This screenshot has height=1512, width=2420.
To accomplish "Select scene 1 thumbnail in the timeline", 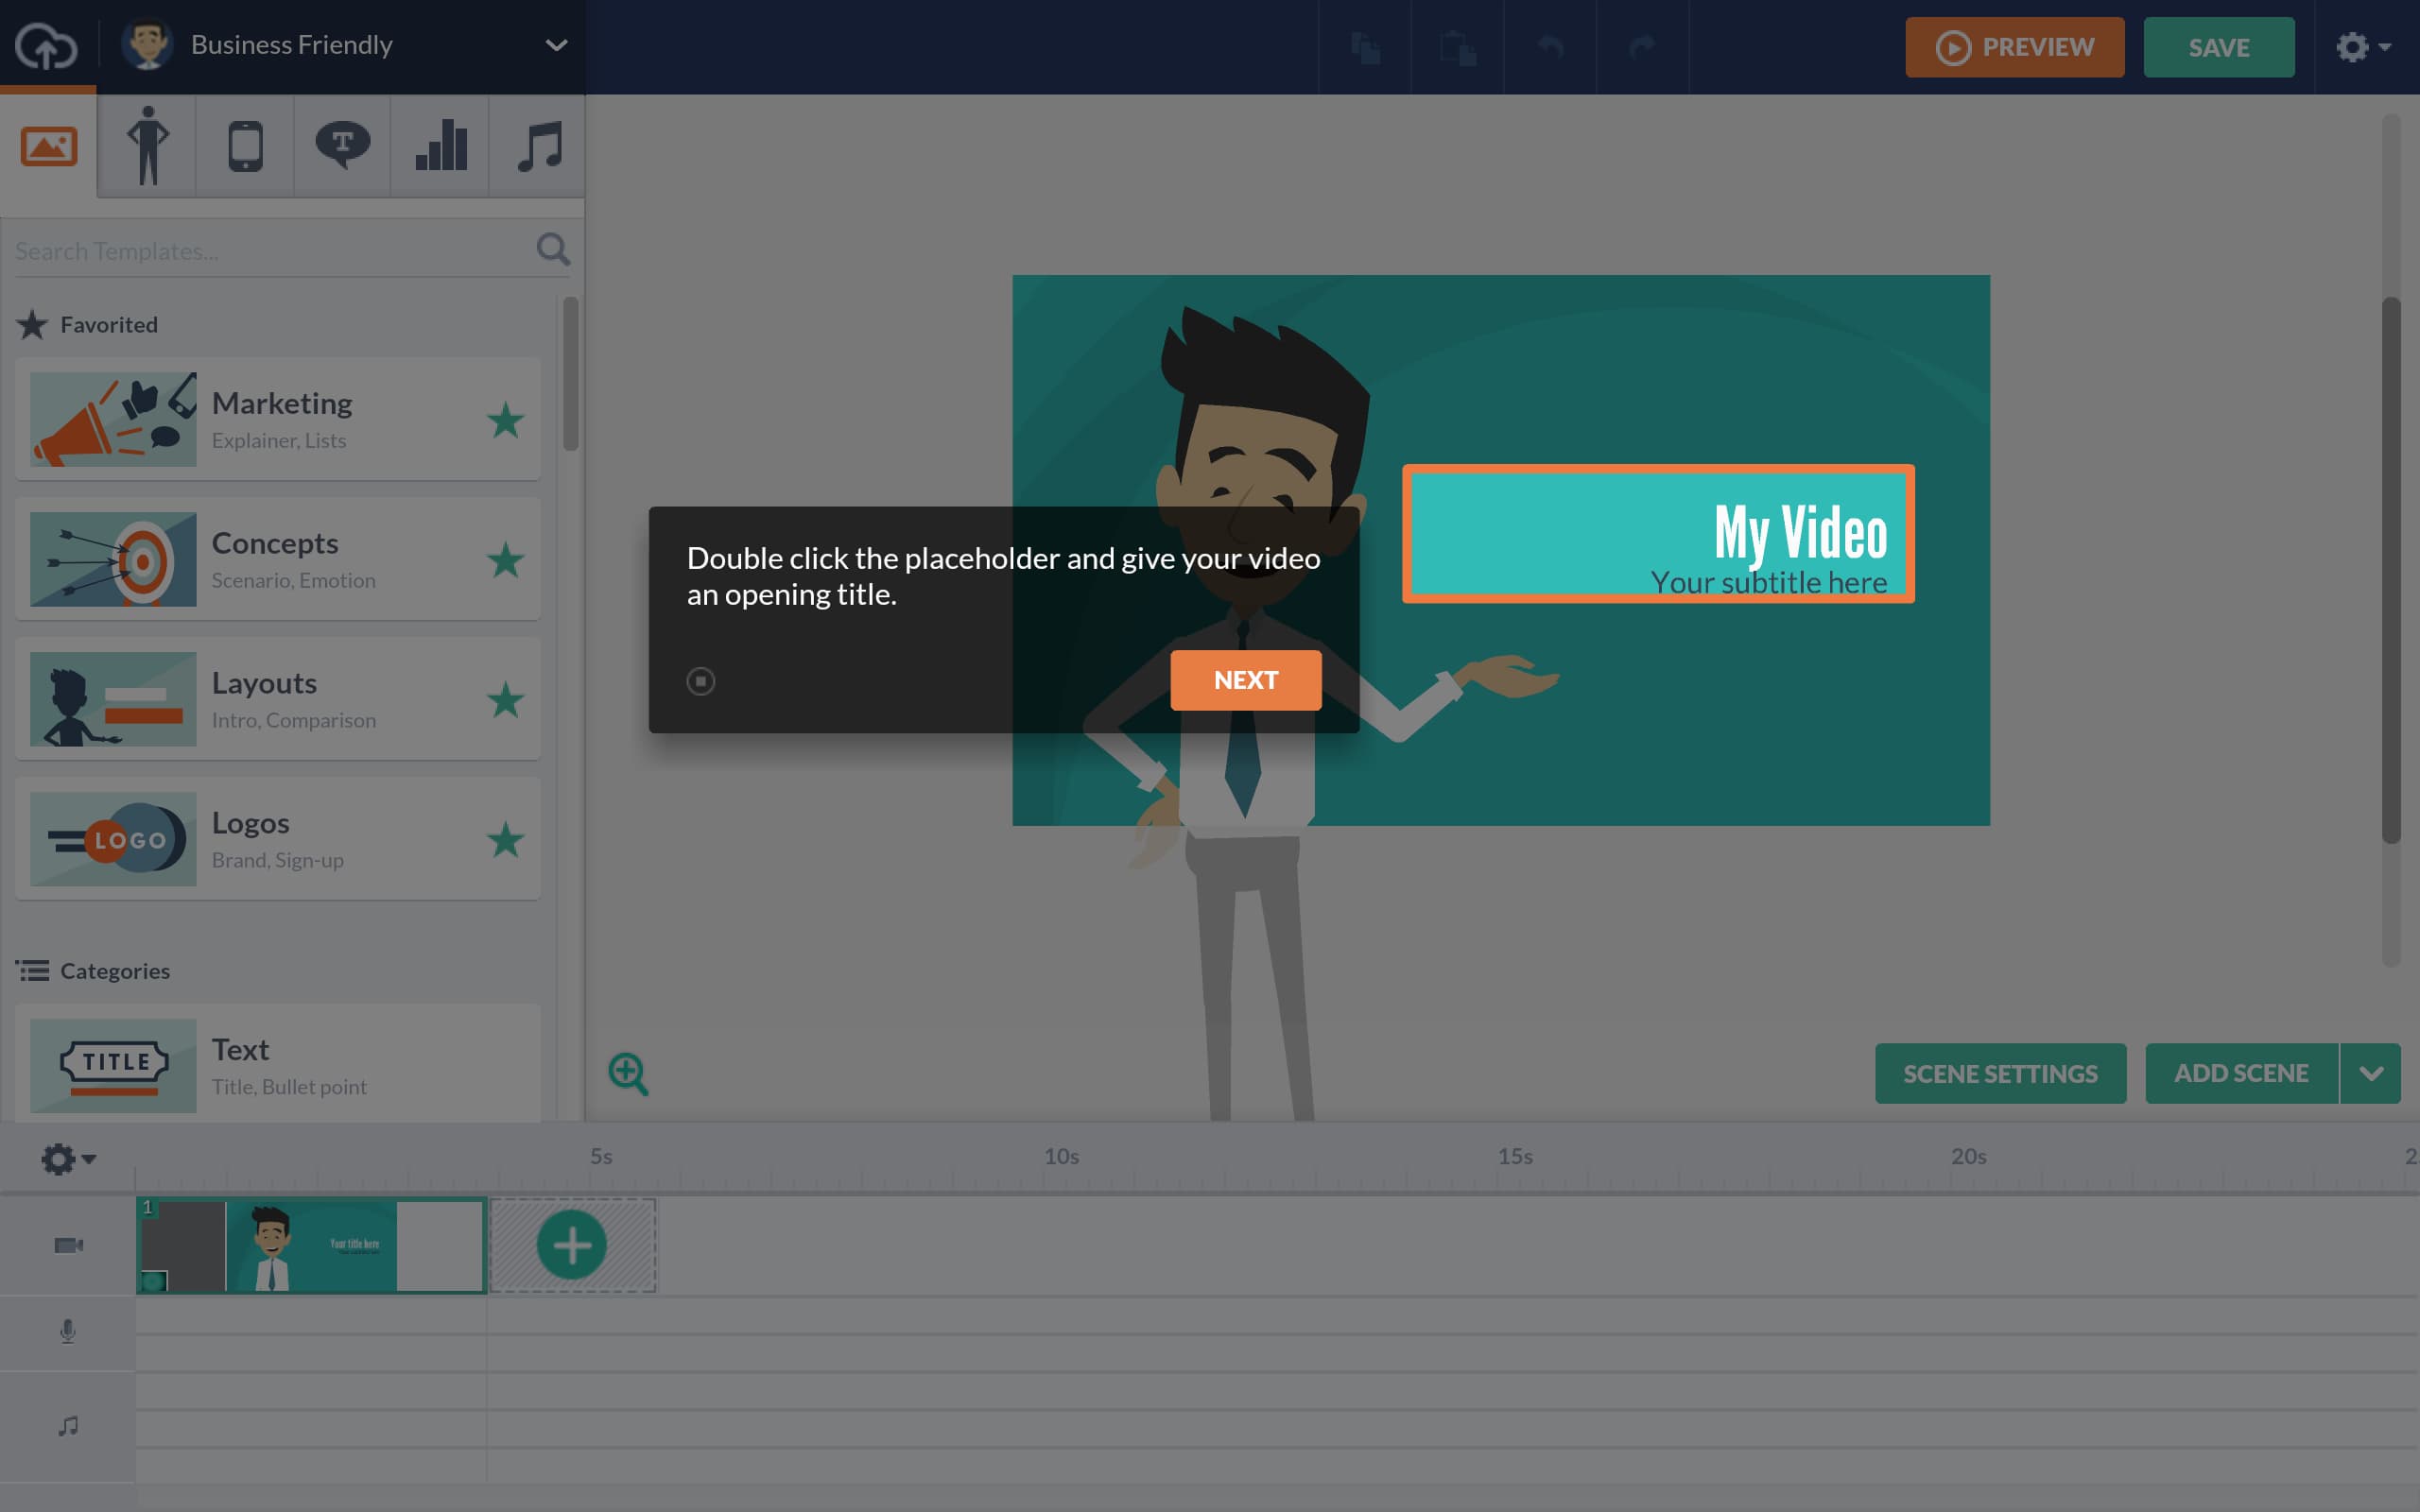I will click(x=310, y=1245).
